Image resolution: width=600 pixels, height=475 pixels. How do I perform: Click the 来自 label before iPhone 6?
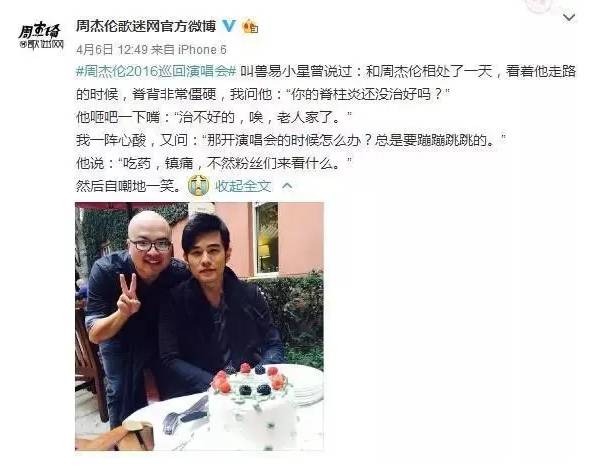point(163,49)
